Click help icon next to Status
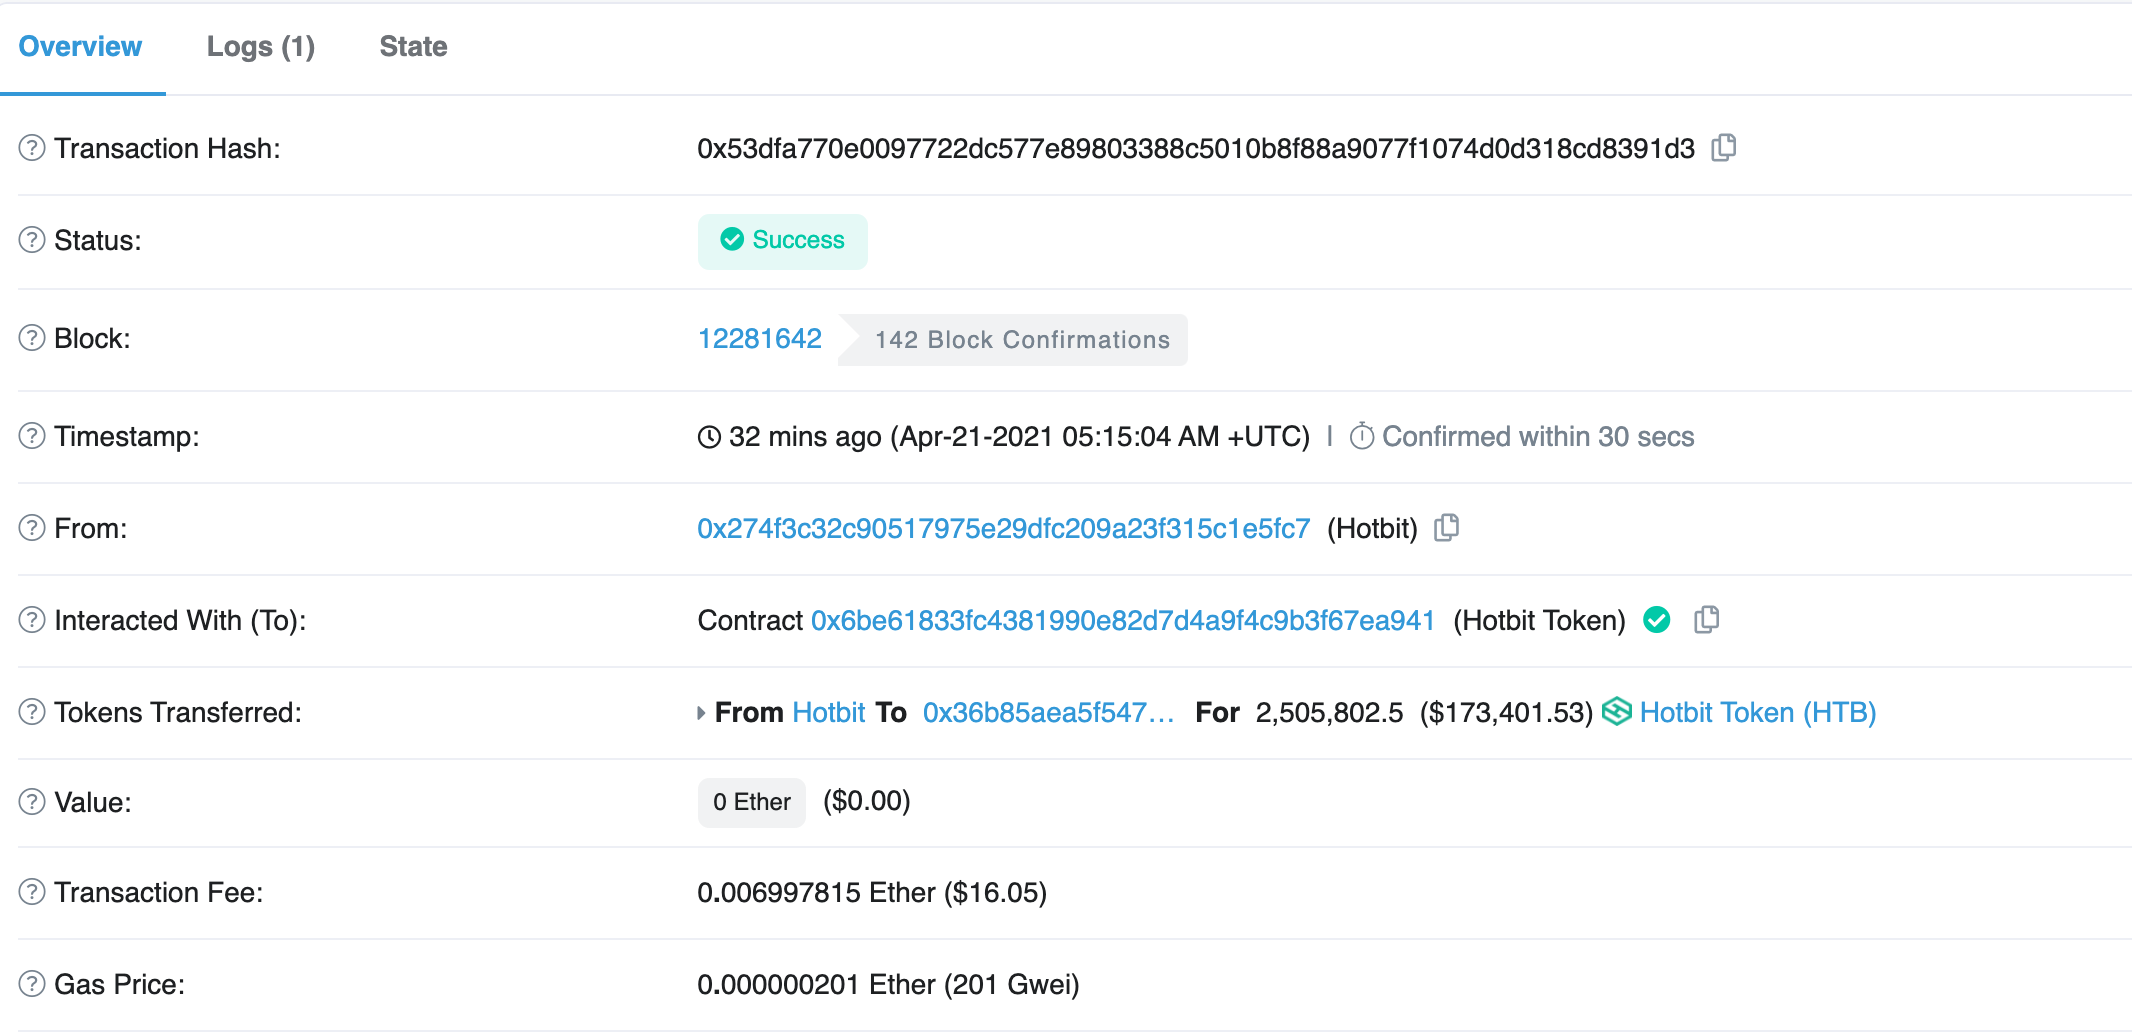Screen dimensions: 2132x1034 (x=32, y=240)
